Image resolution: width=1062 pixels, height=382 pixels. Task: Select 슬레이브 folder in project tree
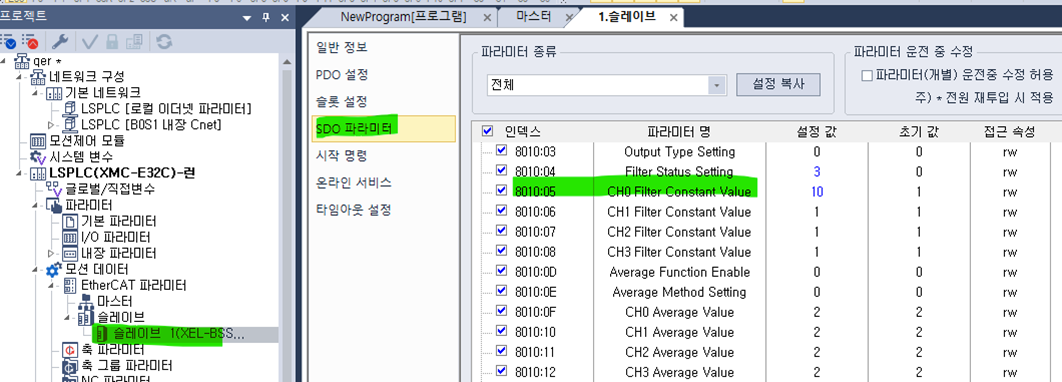coord(121,317)
